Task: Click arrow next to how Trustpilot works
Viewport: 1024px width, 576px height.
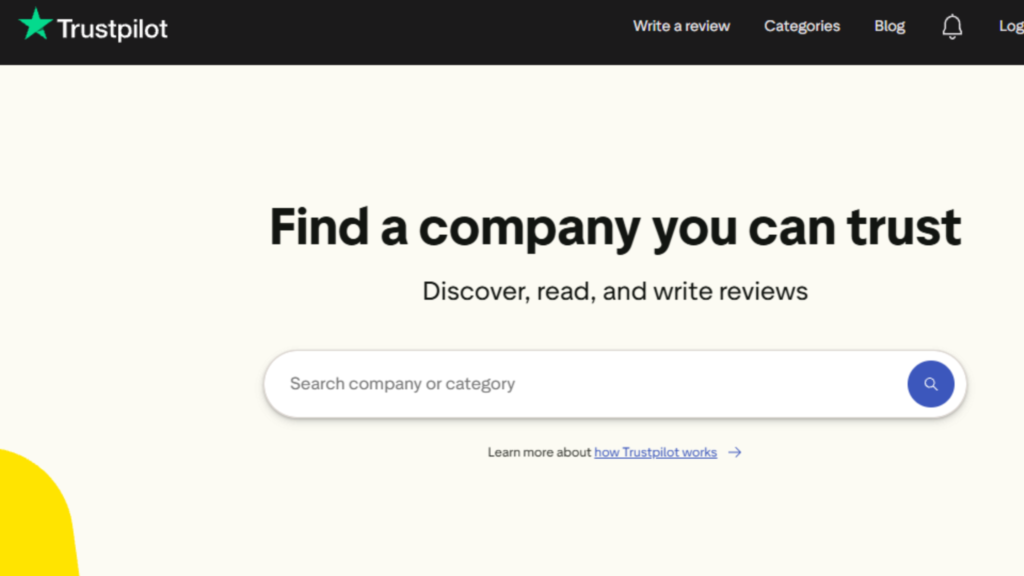Action: point(735,452)
